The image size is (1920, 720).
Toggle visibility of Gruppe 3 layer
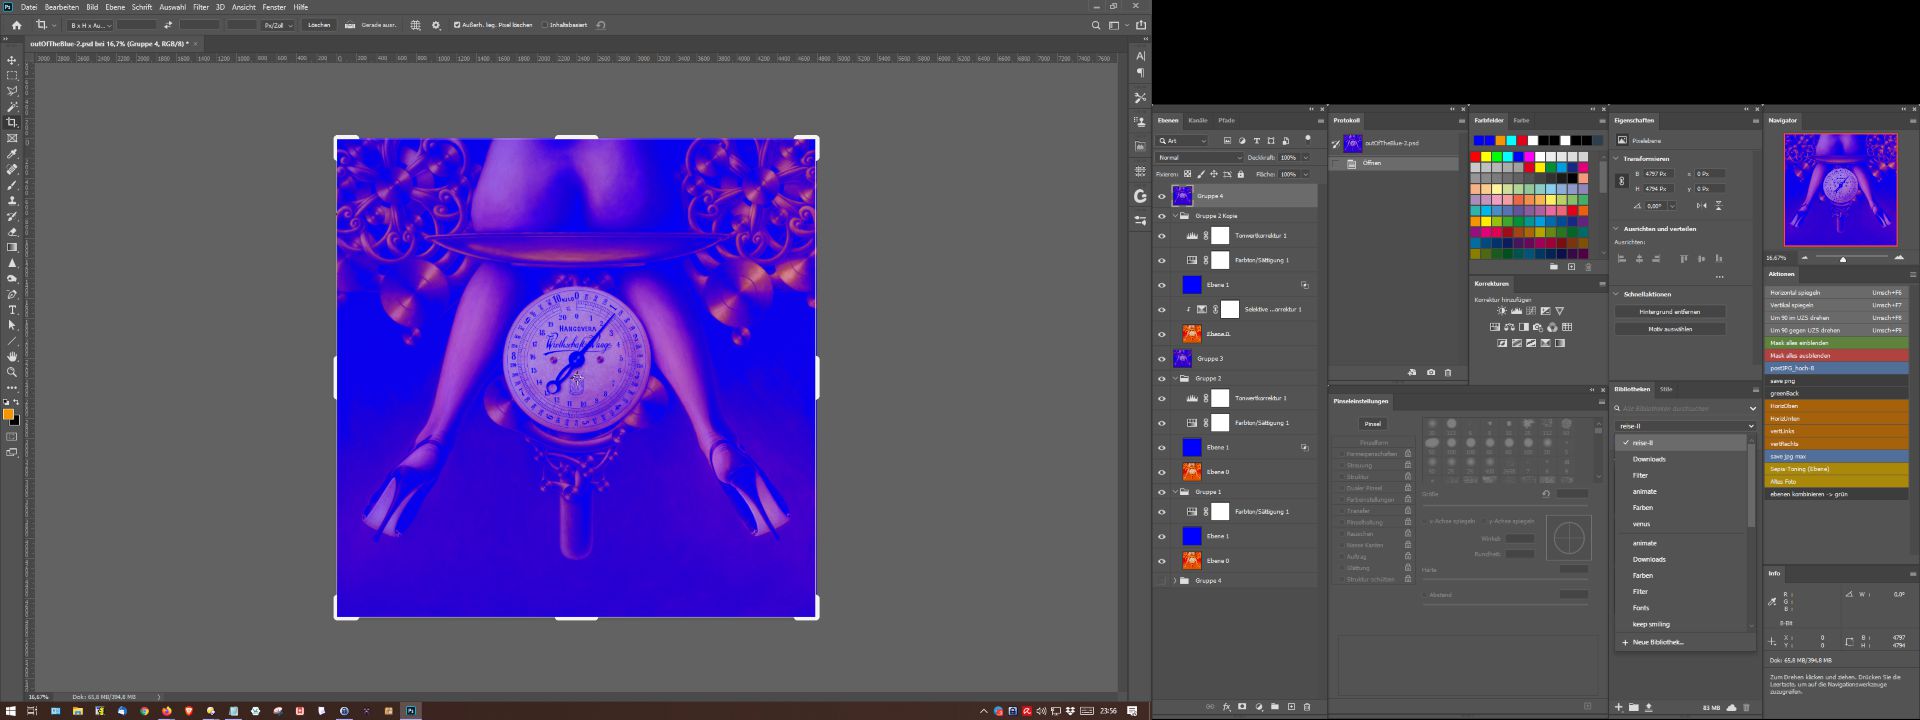click(x=1162, y=358)
